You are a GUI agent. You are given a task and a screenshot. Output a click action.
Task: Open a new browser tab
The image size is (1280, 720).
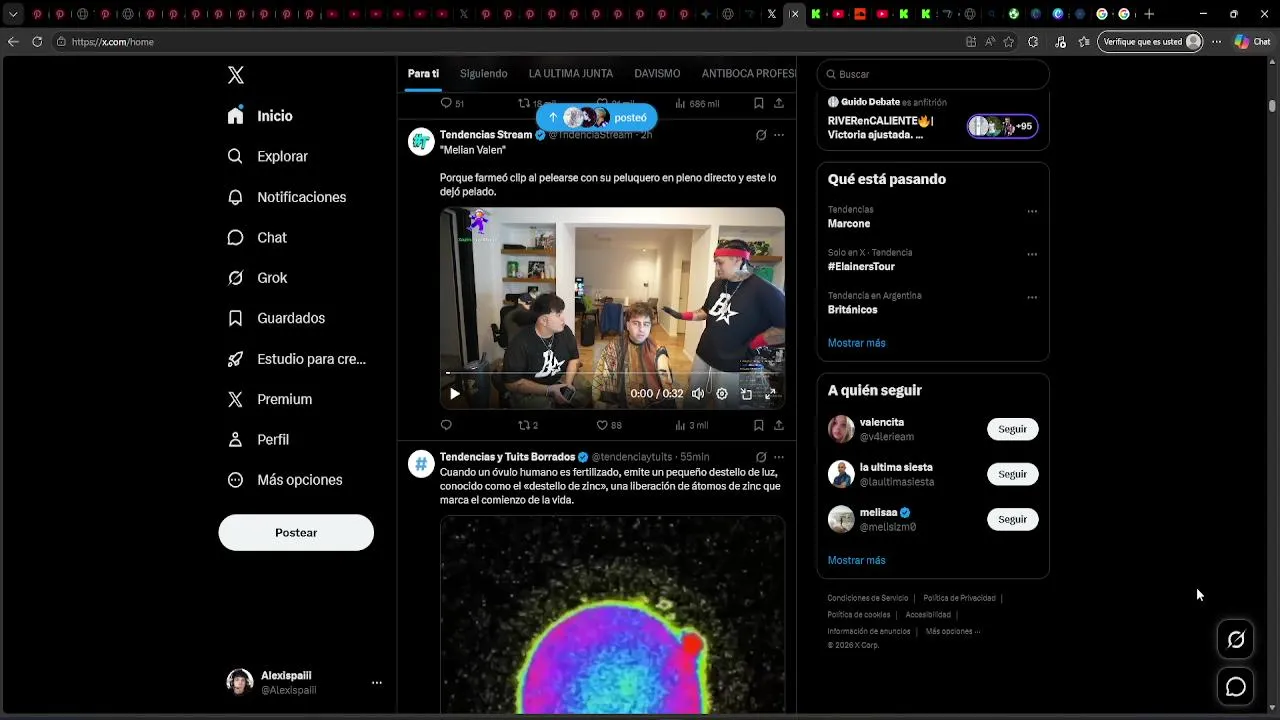[x=1149, y=14]
